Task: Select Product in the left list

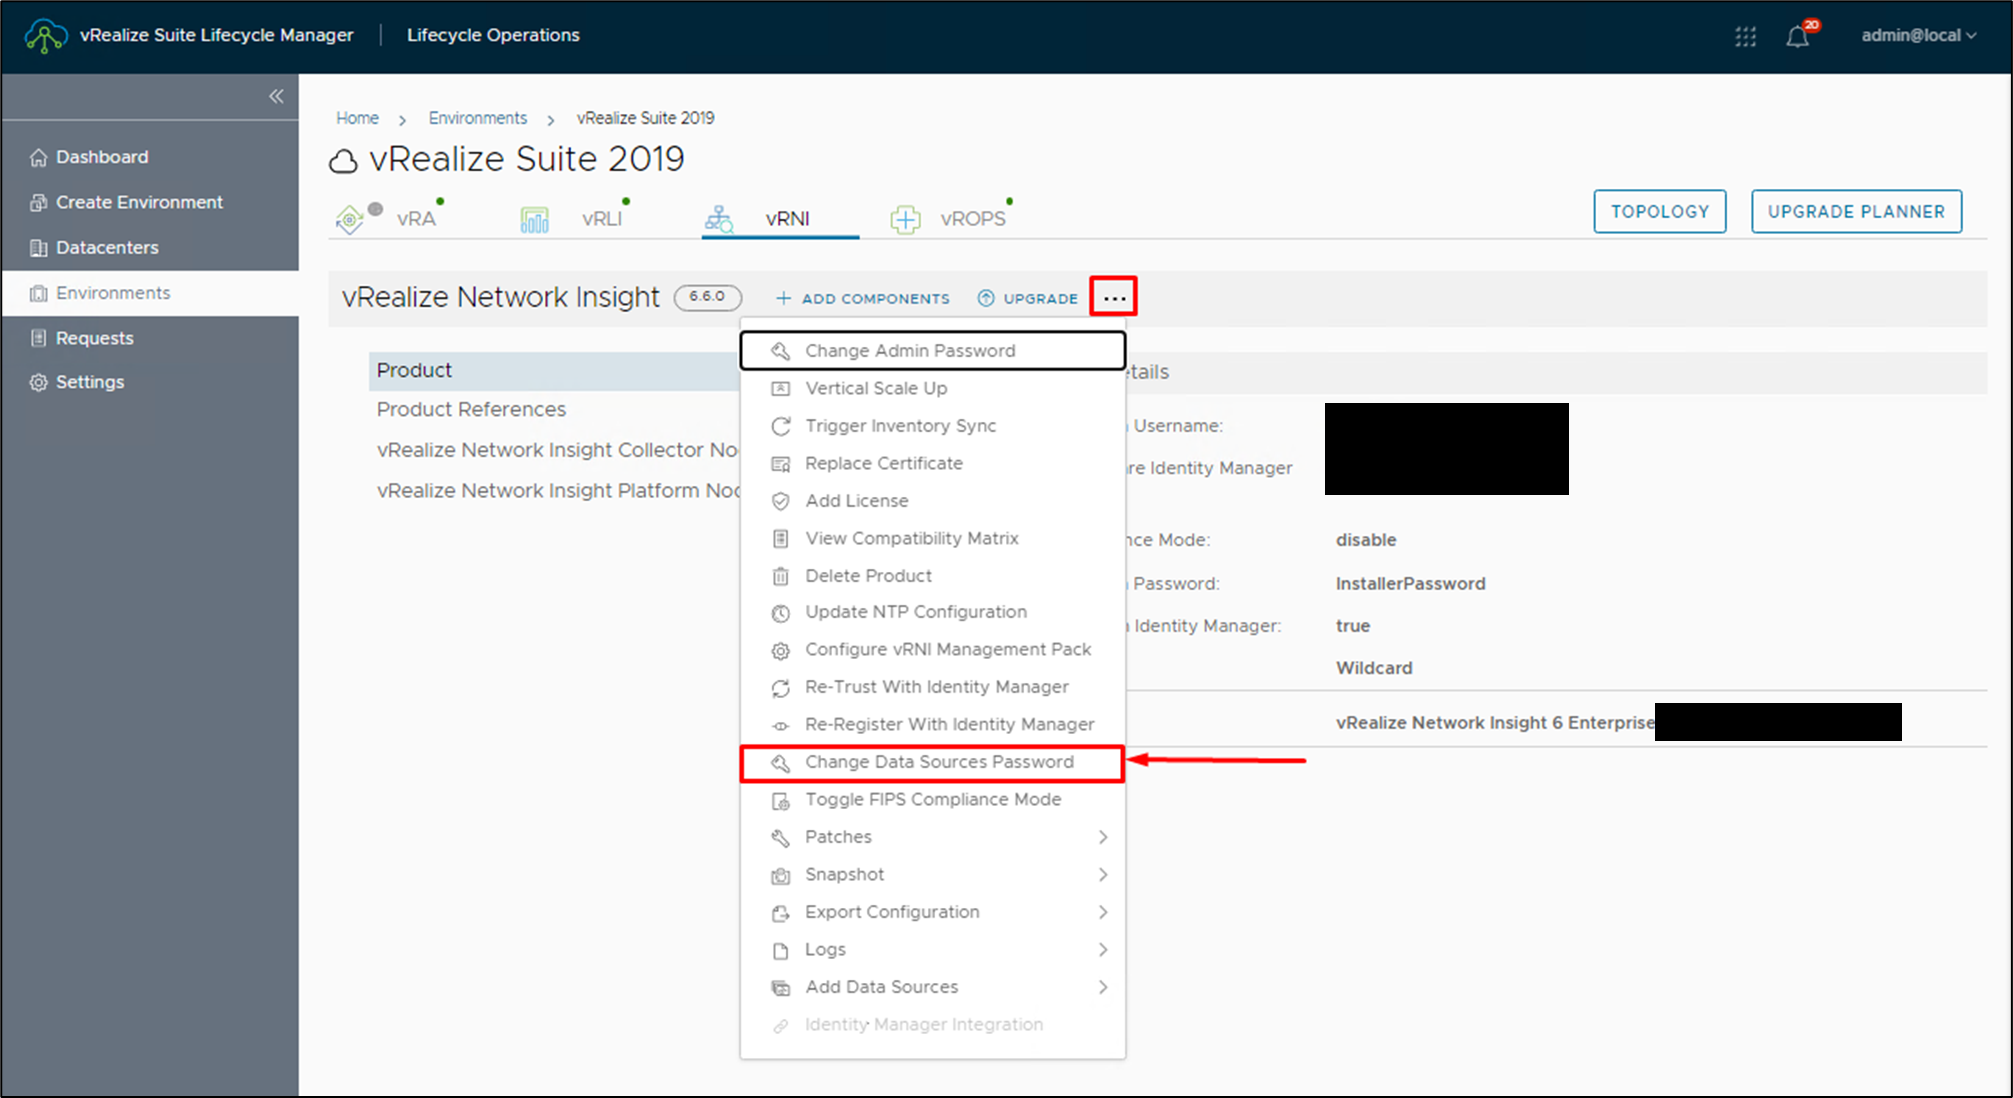Action: tap(555, 371)
